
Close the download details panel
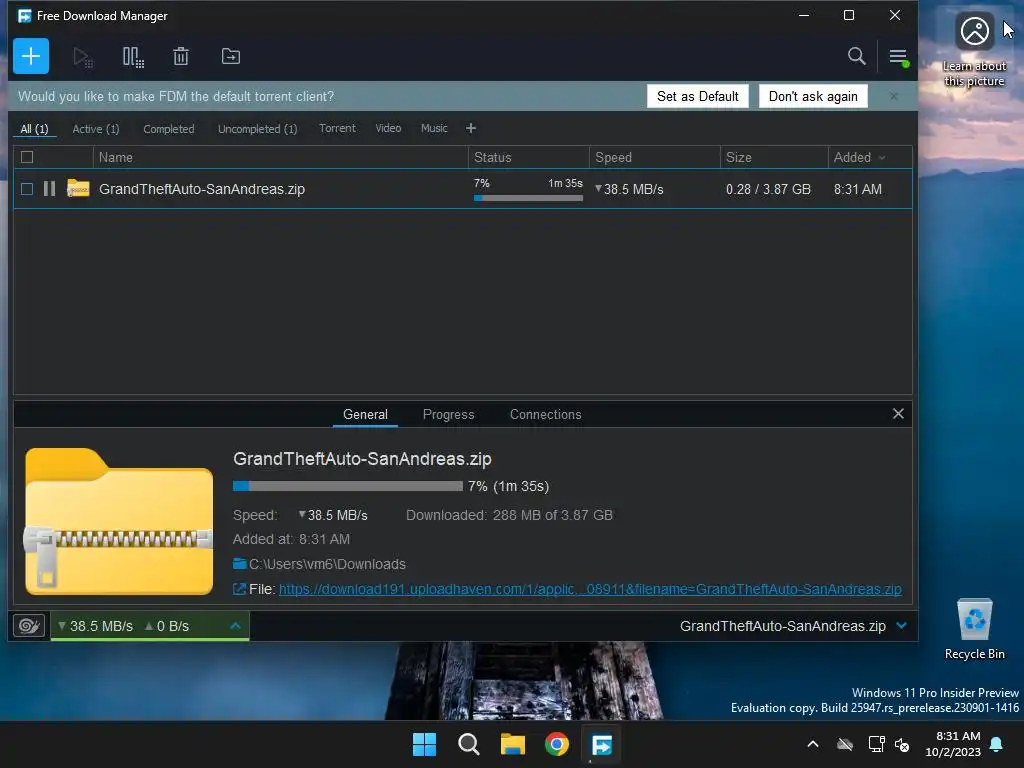pos(898,413)
